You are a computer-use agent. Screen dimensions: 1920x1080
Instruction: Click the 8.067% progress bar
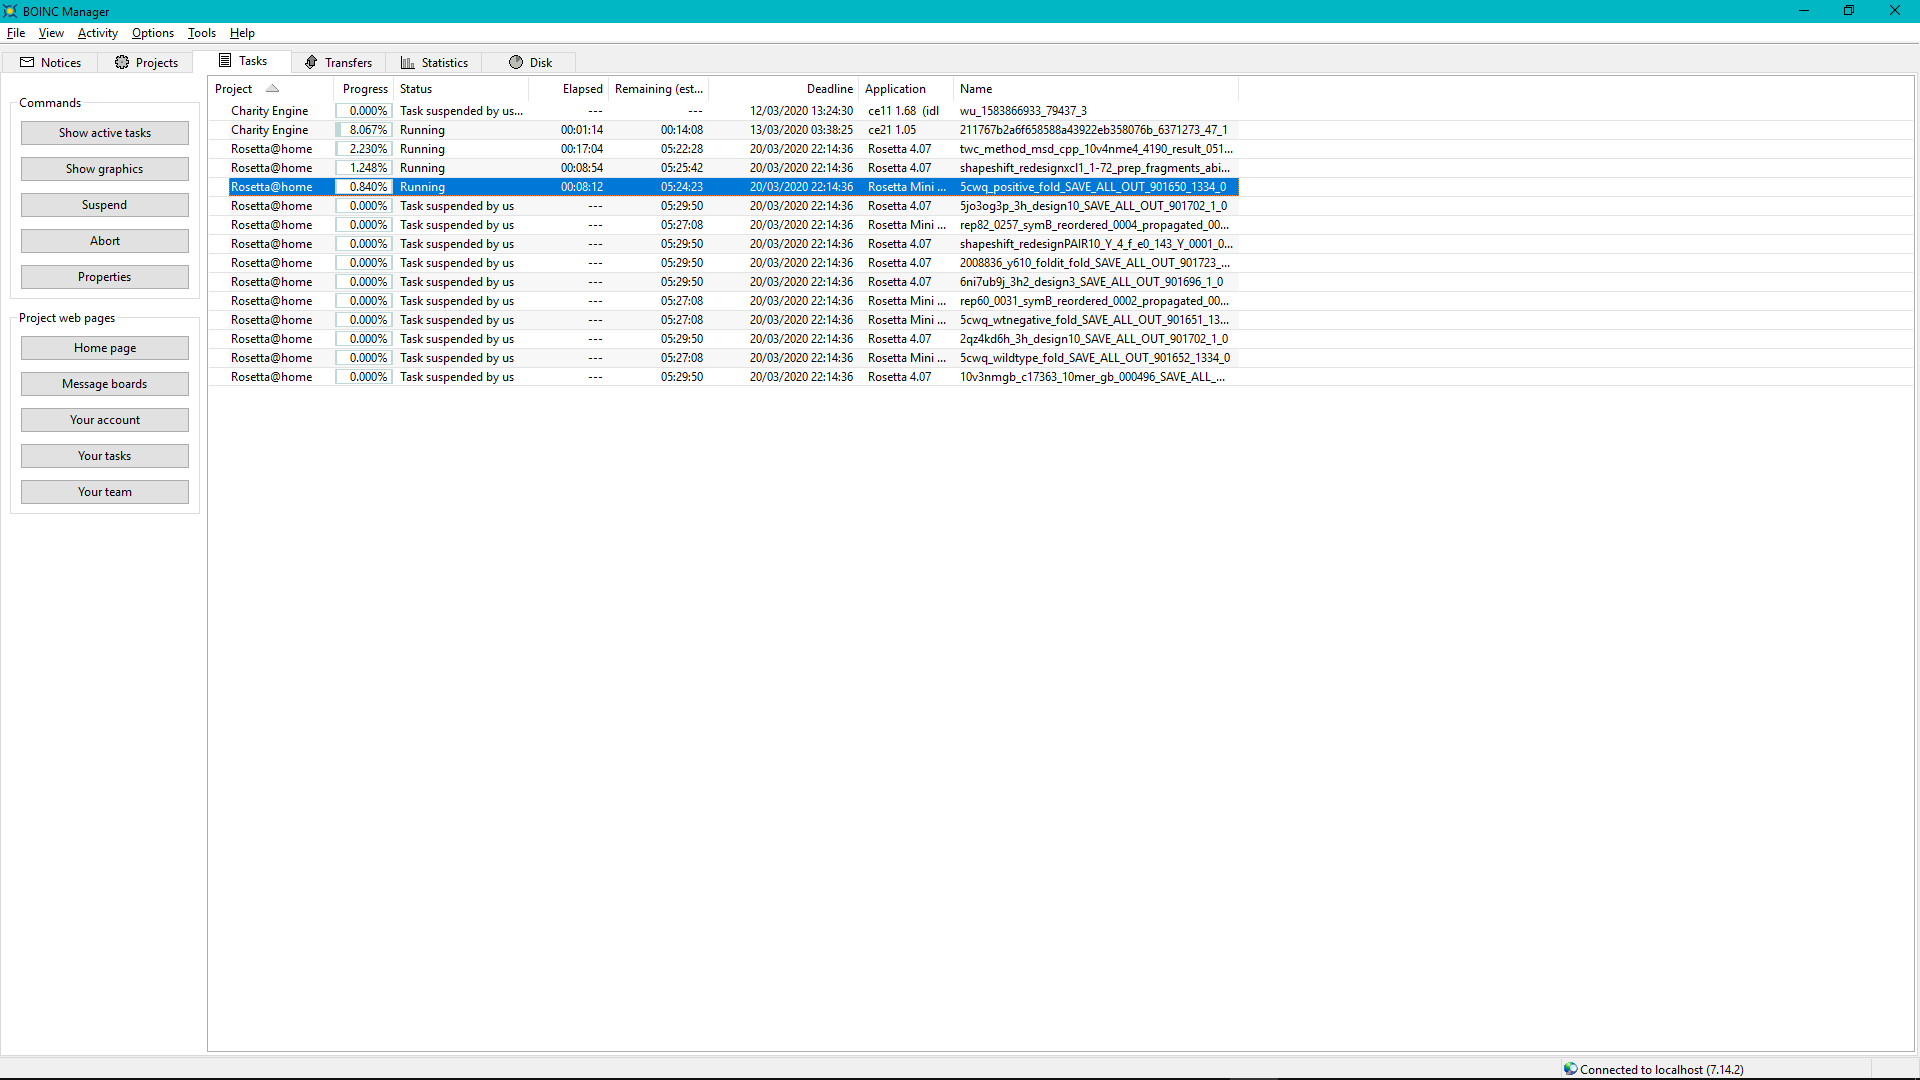(364, 130)
